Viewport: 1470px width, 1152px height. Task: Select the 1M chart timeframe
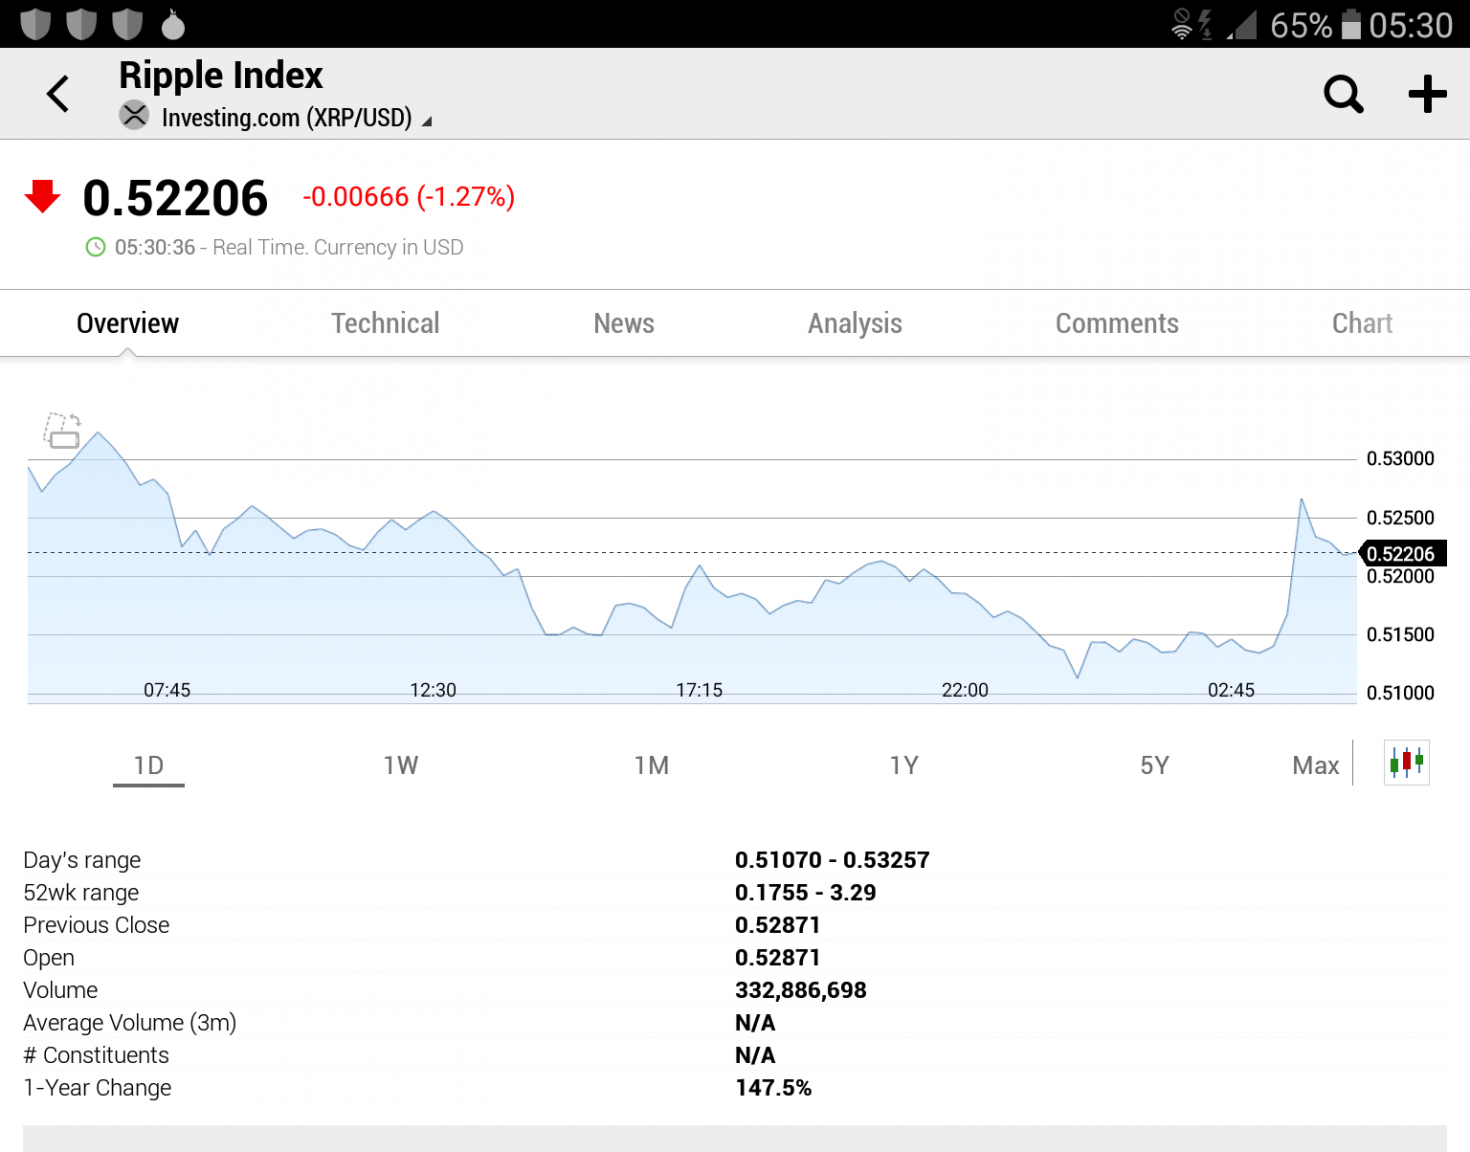click(651, 765)
